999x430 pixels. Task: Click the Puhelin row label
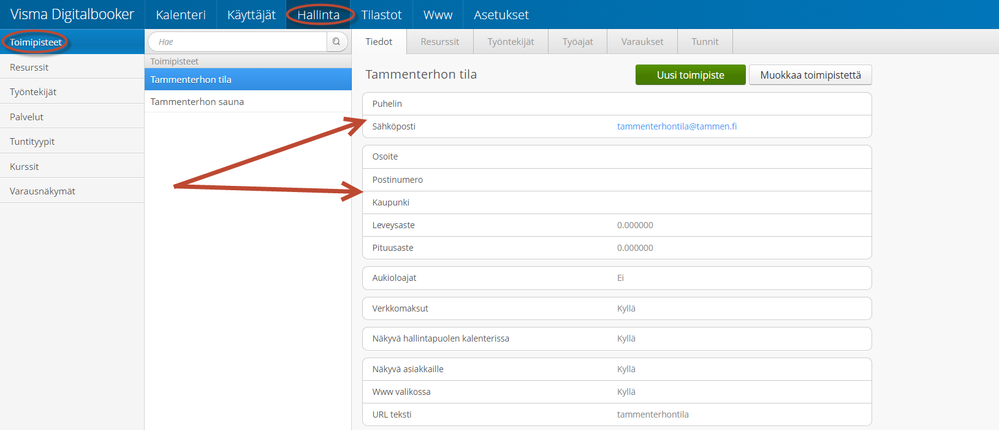387,103
